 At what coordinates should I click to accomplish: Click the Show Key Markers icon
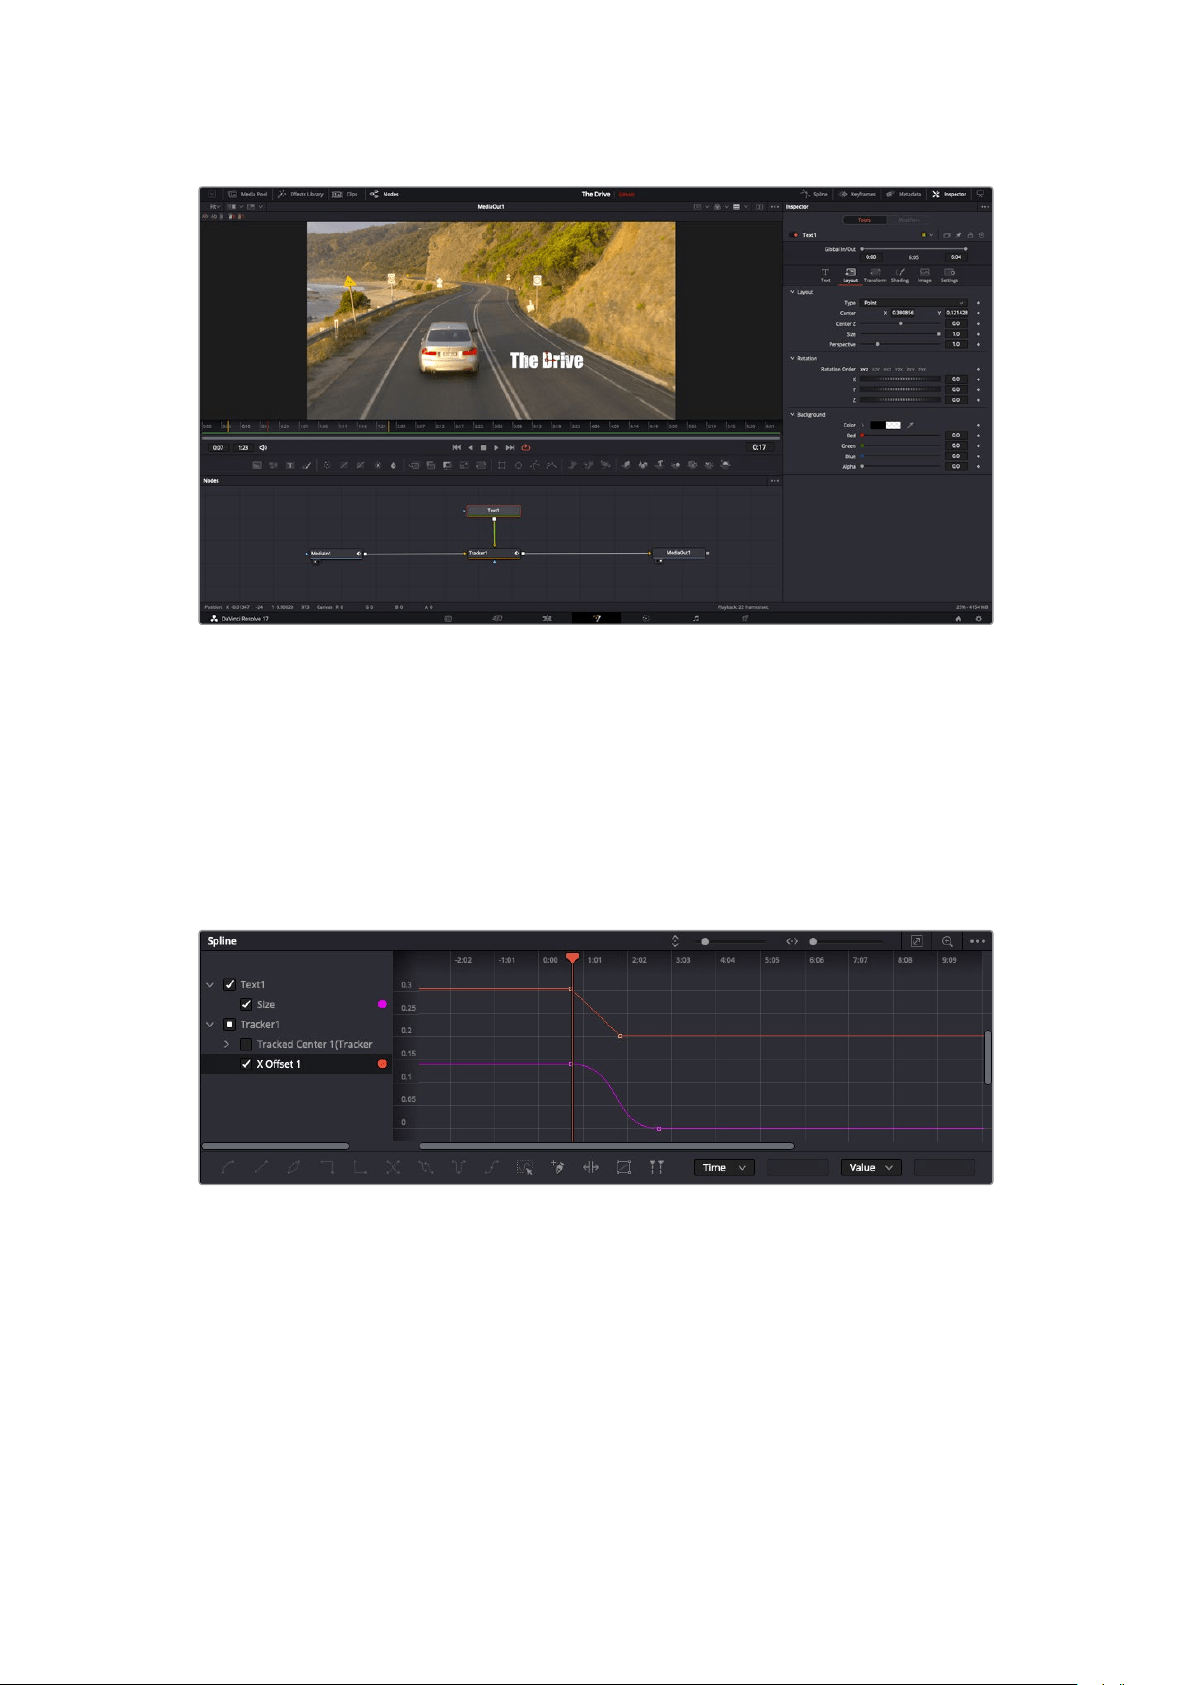pyautogui.click(x=657, y=1167)
